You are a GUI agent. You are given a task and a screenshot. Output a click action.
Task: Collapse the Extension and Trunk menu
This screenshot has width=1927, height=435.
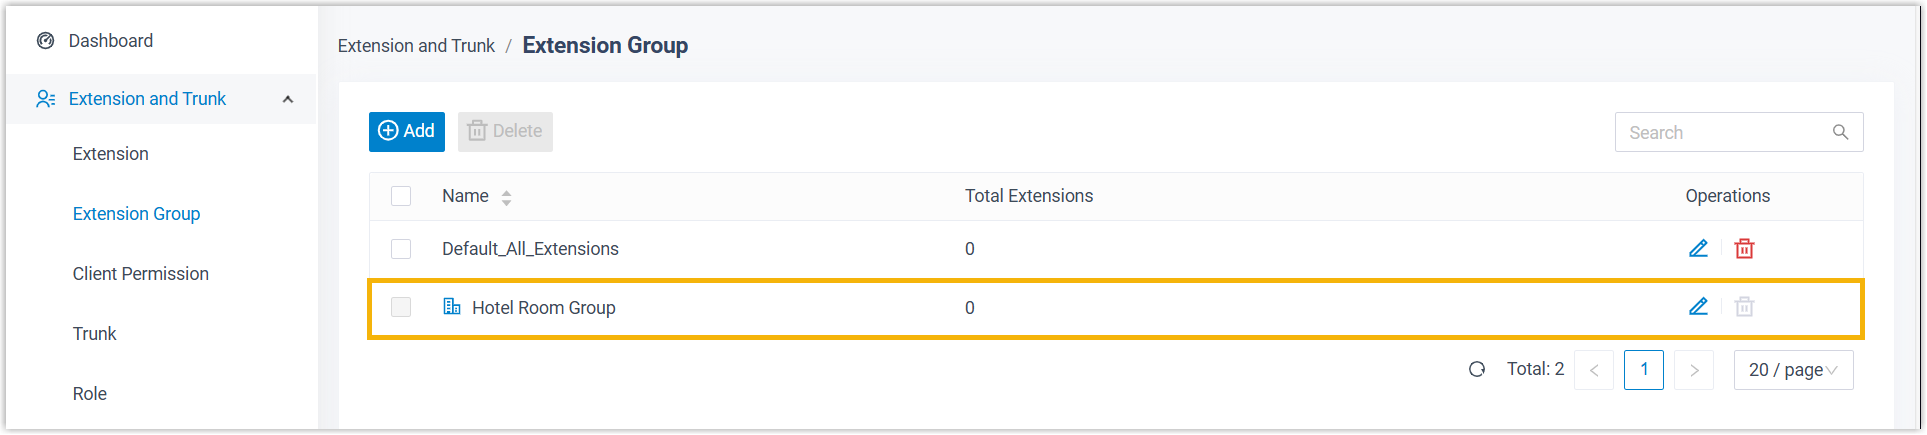[288, 99]
